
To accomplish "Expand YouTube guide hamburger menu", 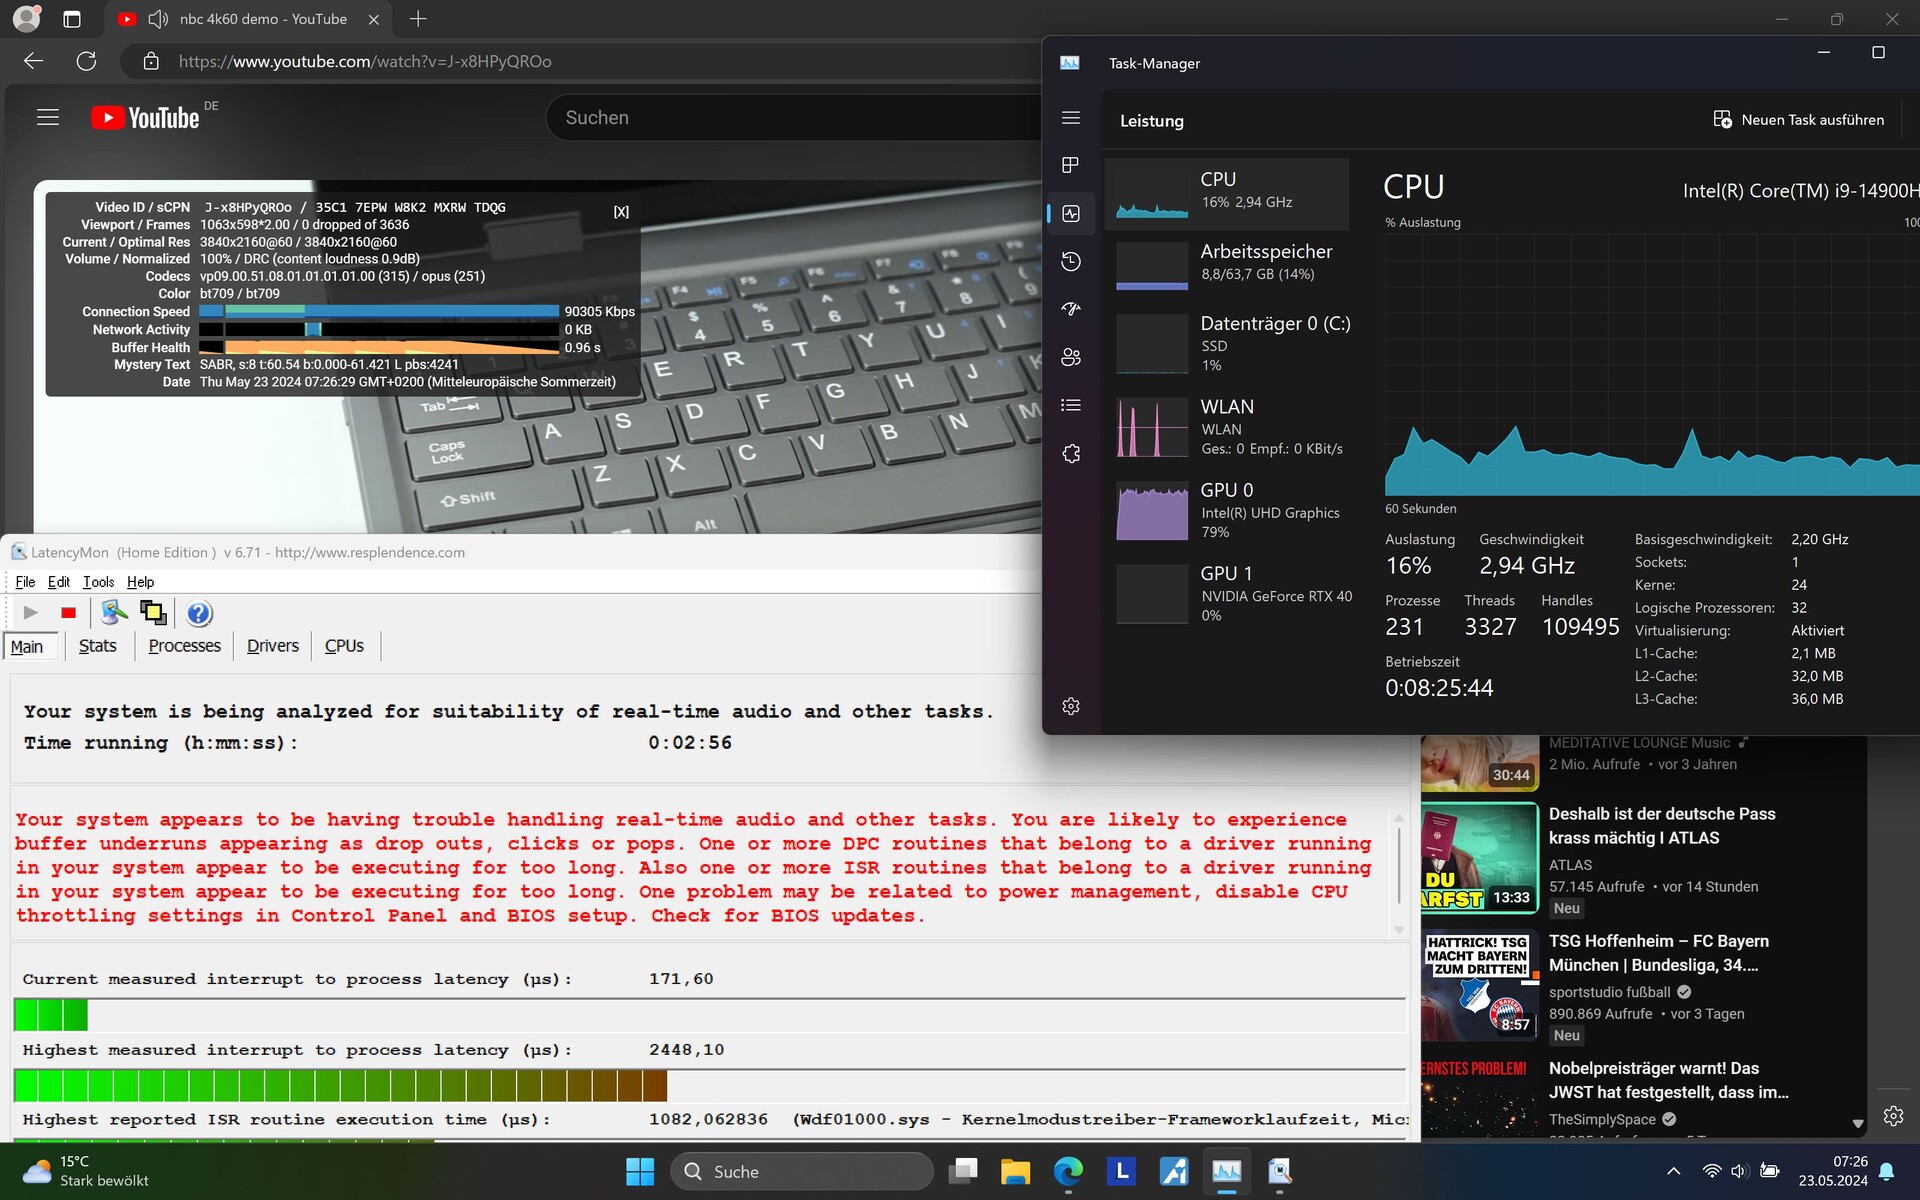I will 48,118.
